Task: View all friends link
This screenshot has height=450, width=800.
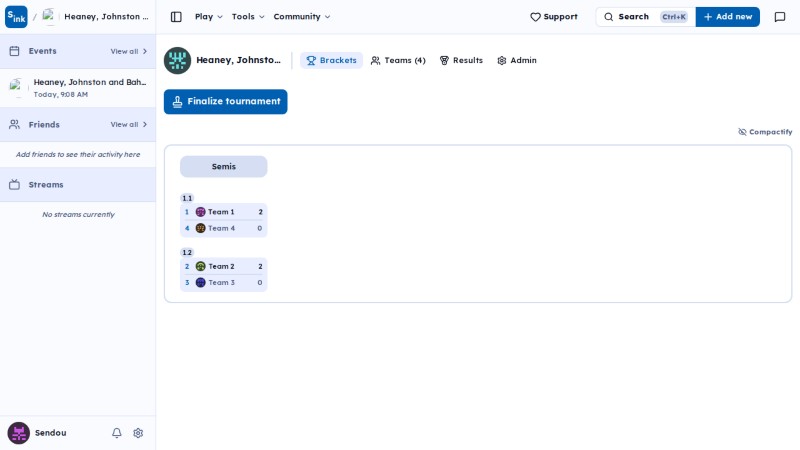Action: click(x=129, y=124)
